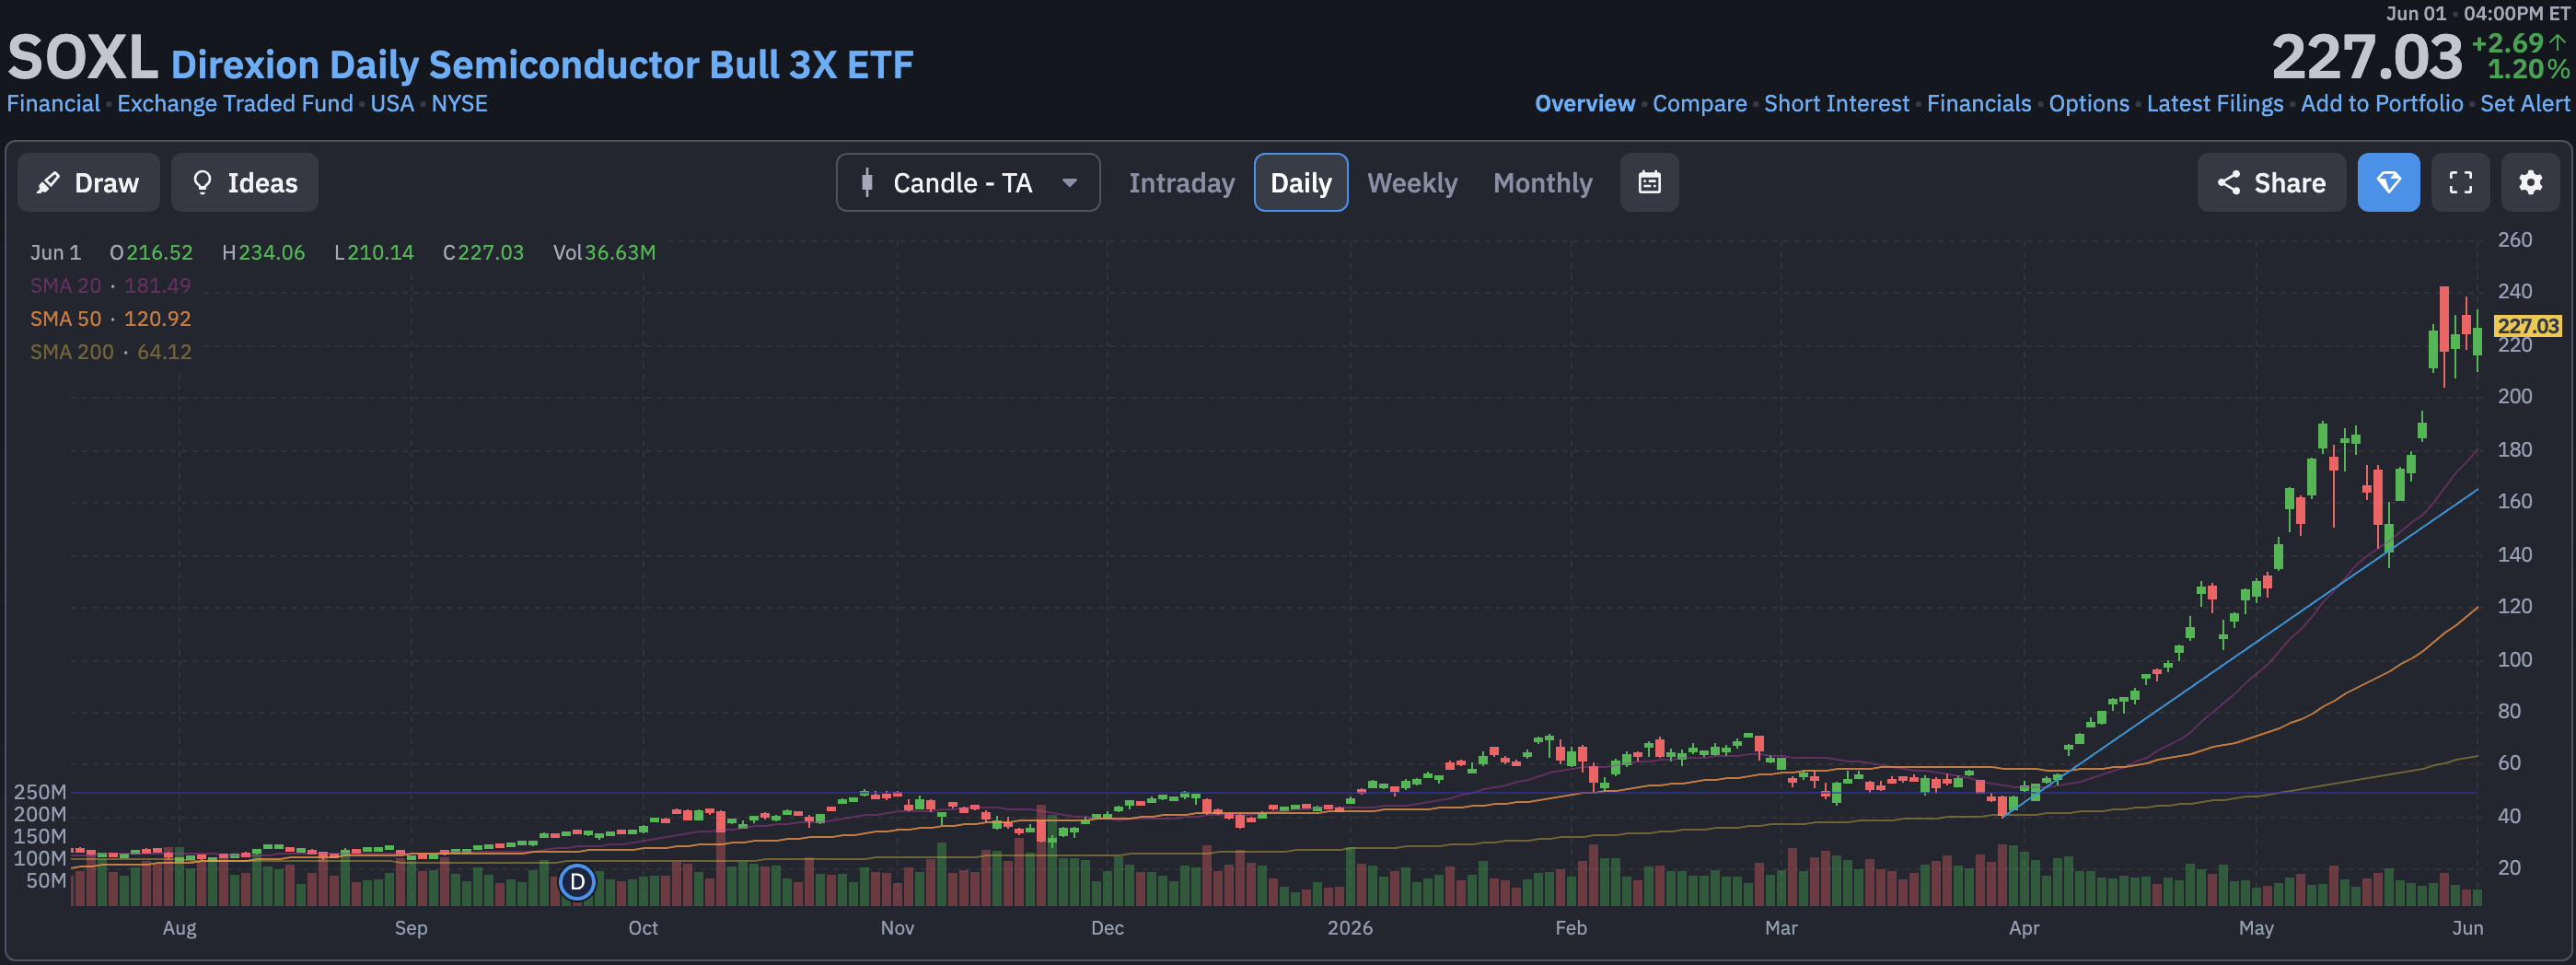Click the dividend D marker on chart

click(577, 882)
